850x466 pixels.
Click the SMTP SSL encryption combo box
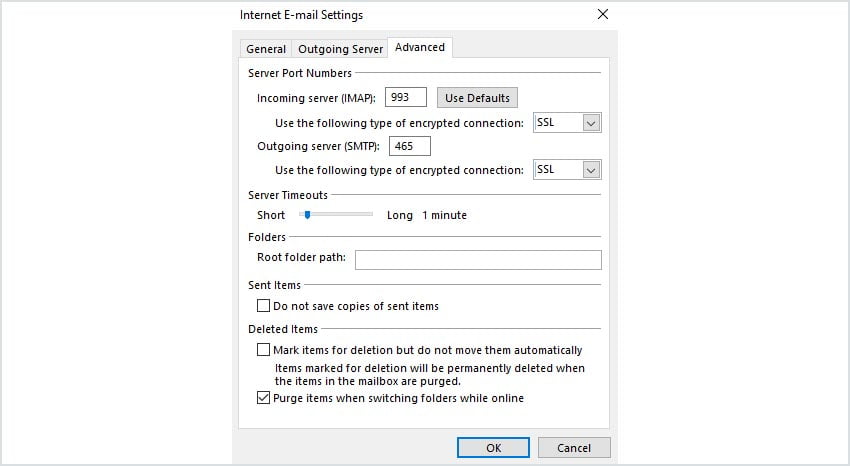pyautogui.click(x=567, y=170)
